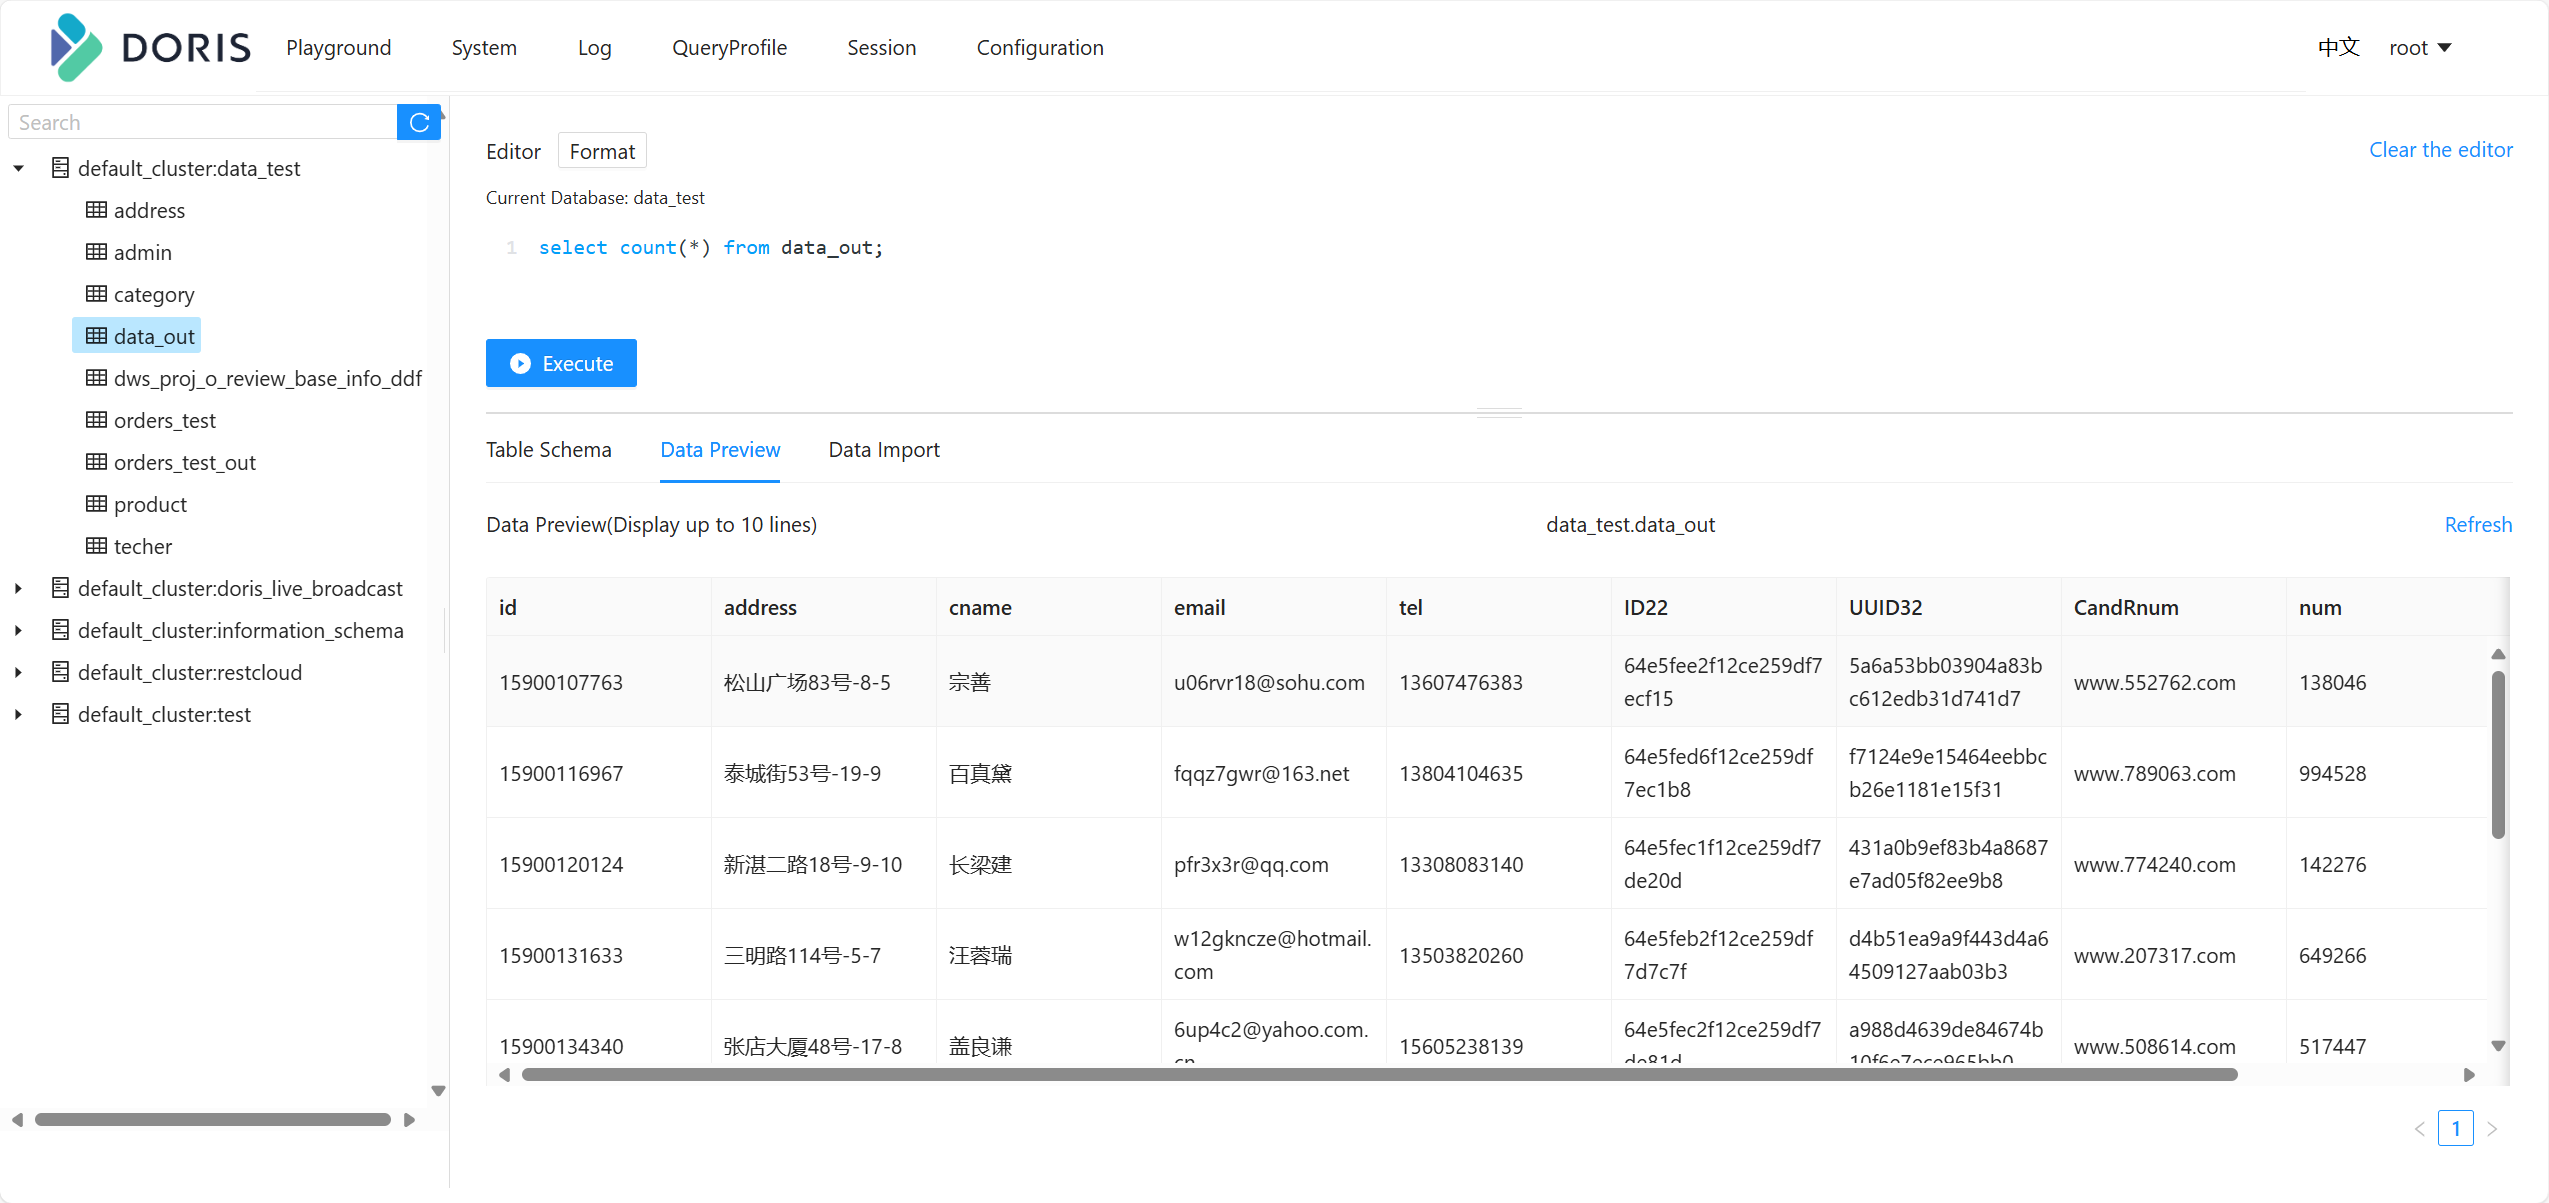
Task: Click table icon next to address
Action: 96,210
